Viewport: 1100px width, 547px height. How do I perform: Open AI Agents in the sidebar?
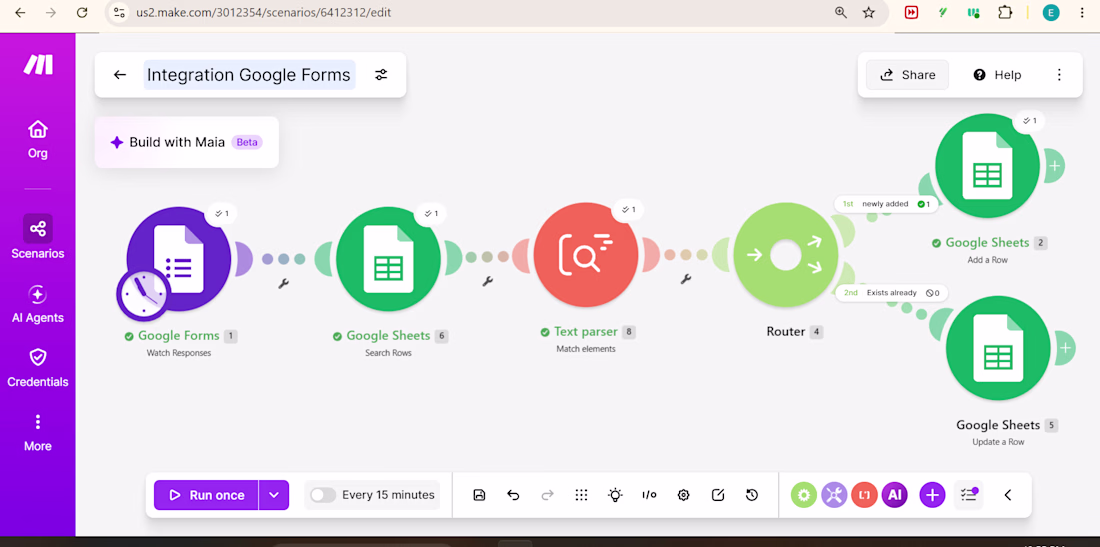coord(38,304)
